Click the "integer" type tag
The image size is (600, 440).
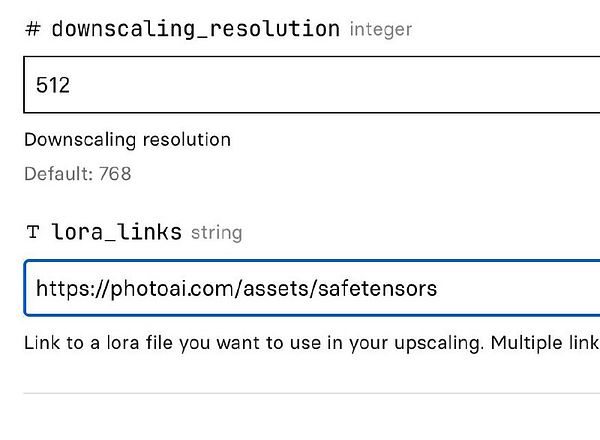tap(381, 29)
